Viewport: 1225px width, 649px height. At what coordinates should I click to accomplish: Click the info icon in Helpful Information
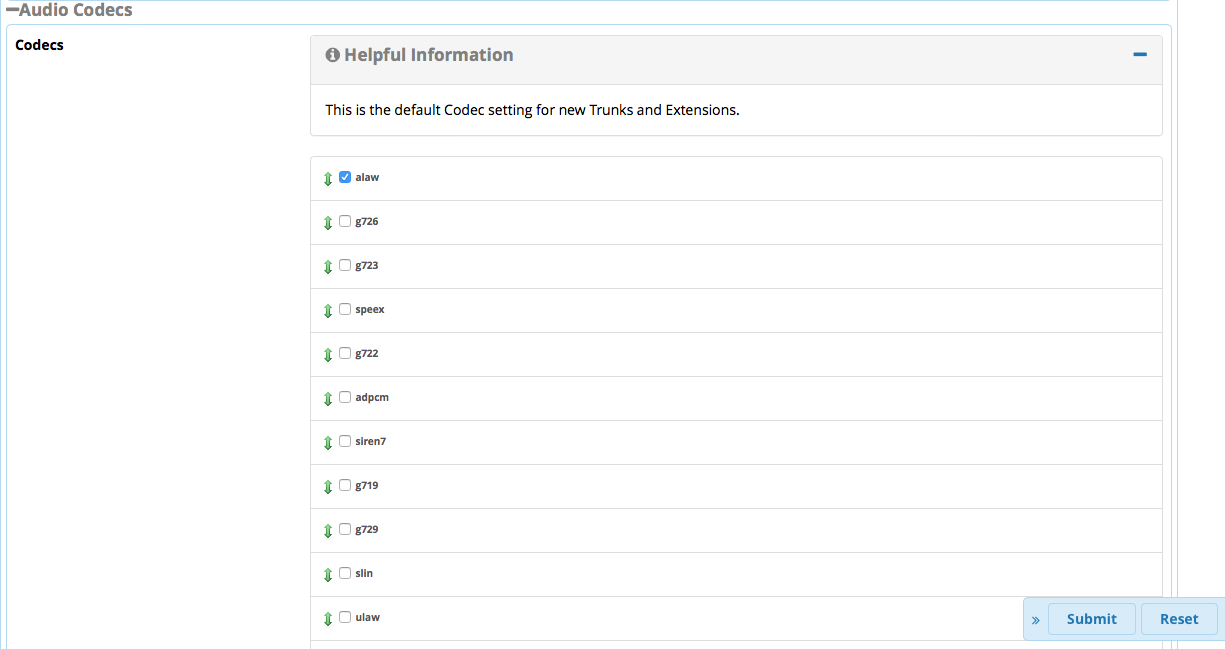tap(333, 55)
